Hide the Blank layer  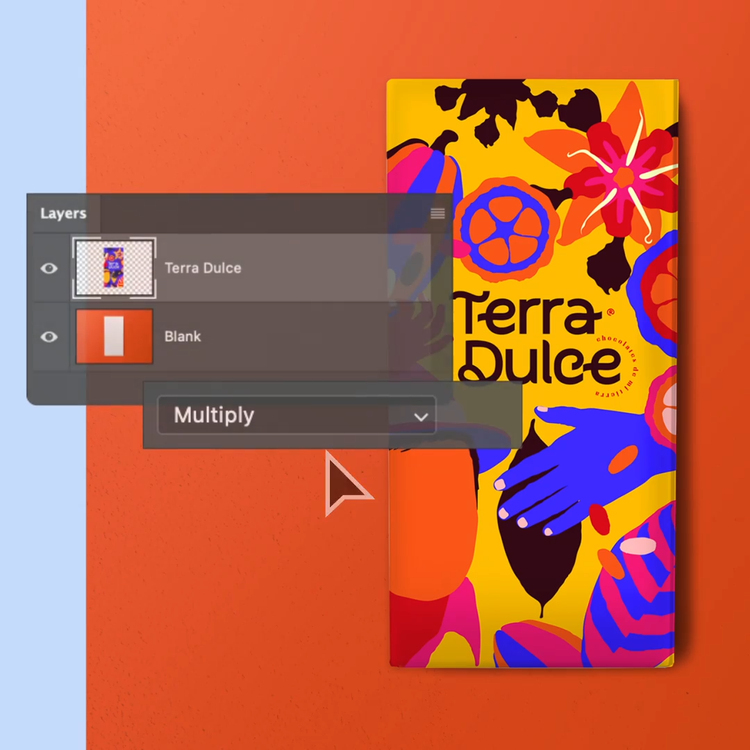49,337
